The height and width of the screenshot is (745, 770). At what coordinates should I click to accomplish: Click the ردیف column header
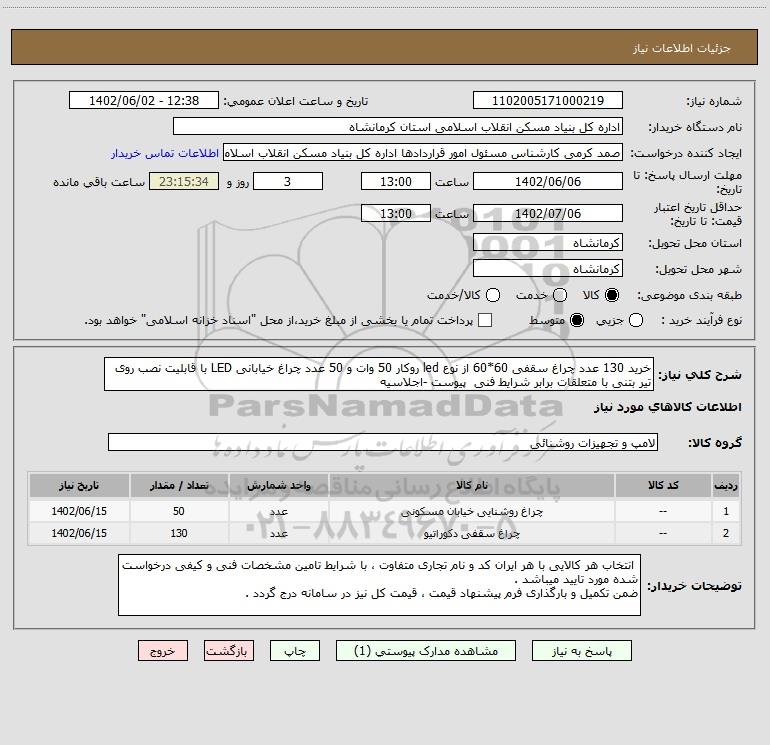726,485
